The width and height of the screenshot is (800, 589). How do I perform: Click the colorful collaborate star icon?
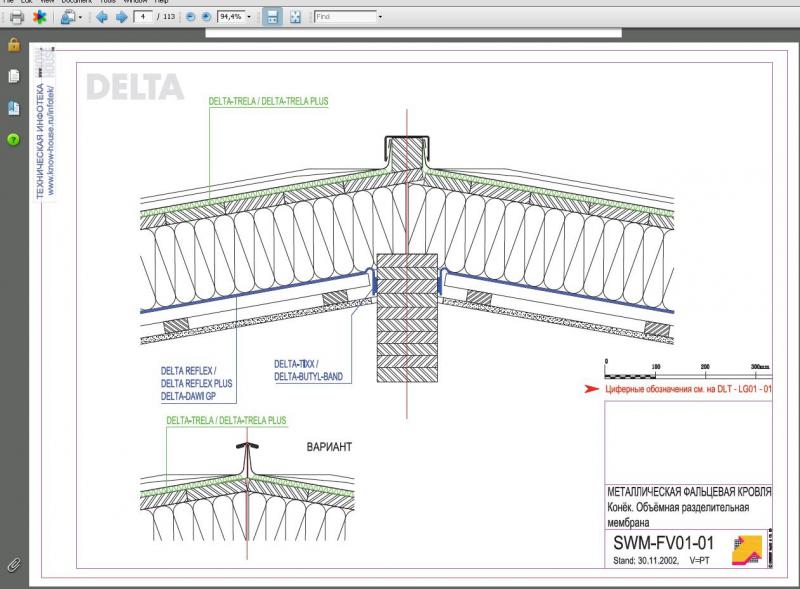pos(39,17)
